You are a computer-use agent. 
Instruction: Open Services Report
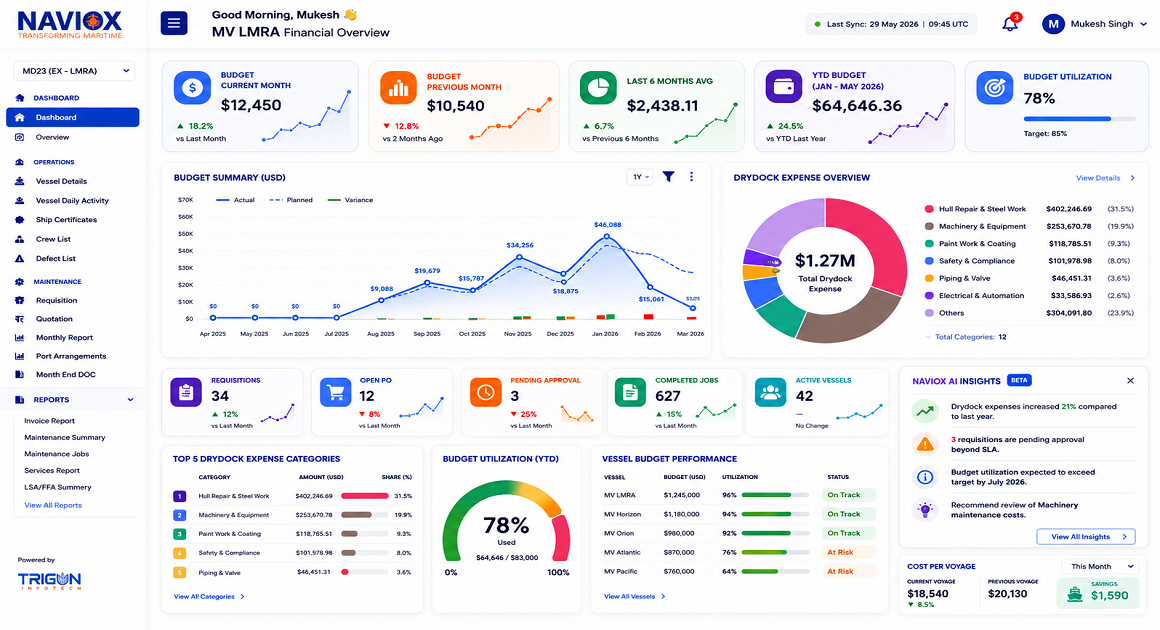tap(52, 470)
